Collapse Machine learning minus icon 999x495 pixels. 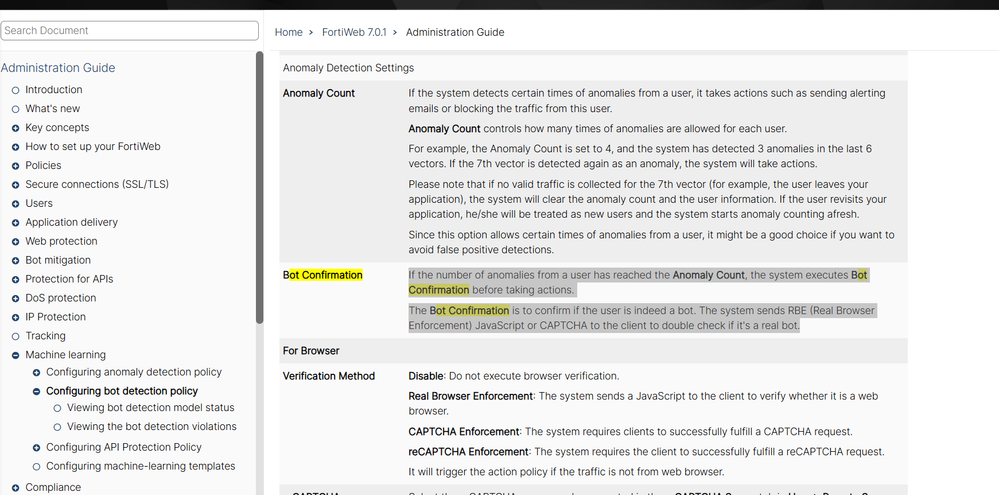pos(15,355)
